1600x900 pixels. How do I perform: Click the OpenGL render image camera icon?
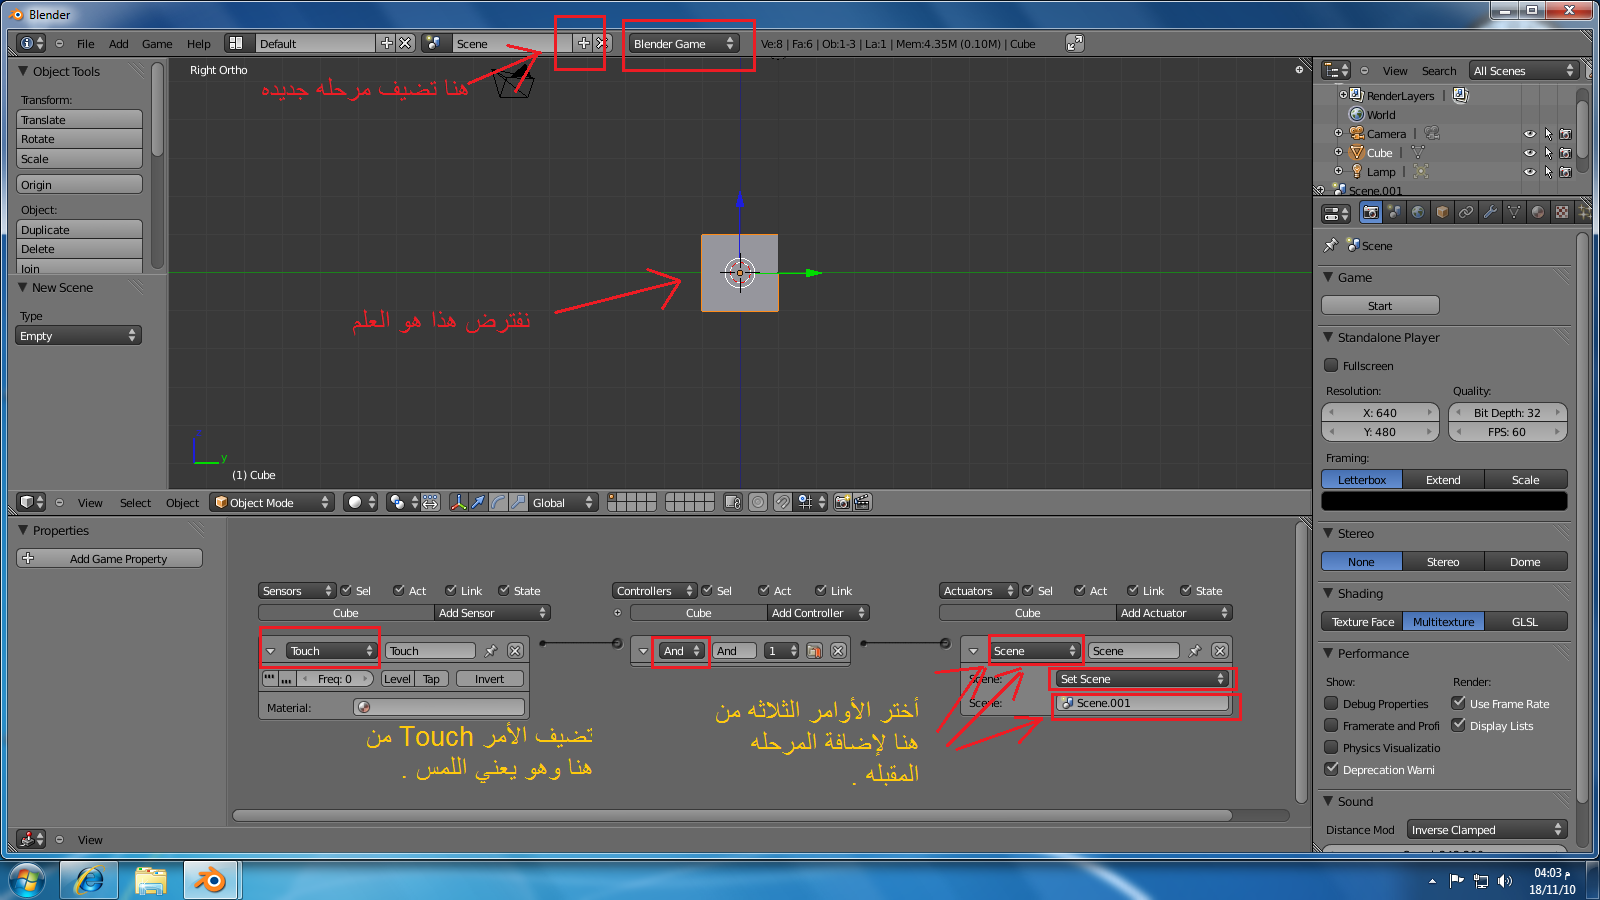coord(842,502)
